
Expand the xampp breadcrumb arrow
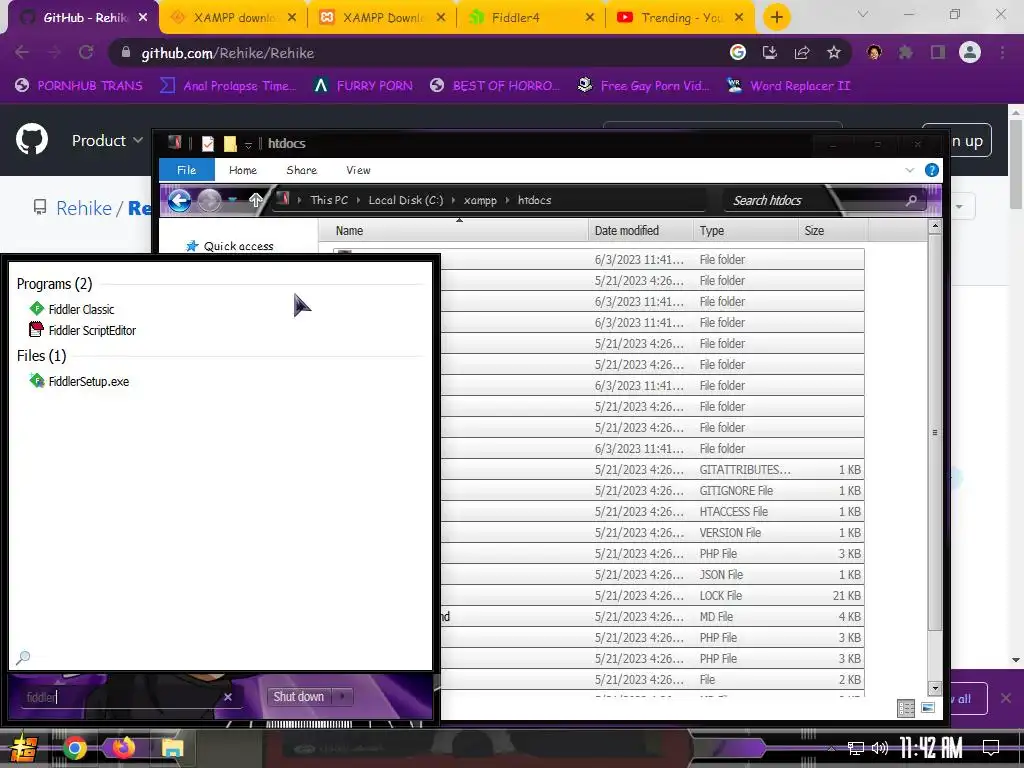click(507, 200)
